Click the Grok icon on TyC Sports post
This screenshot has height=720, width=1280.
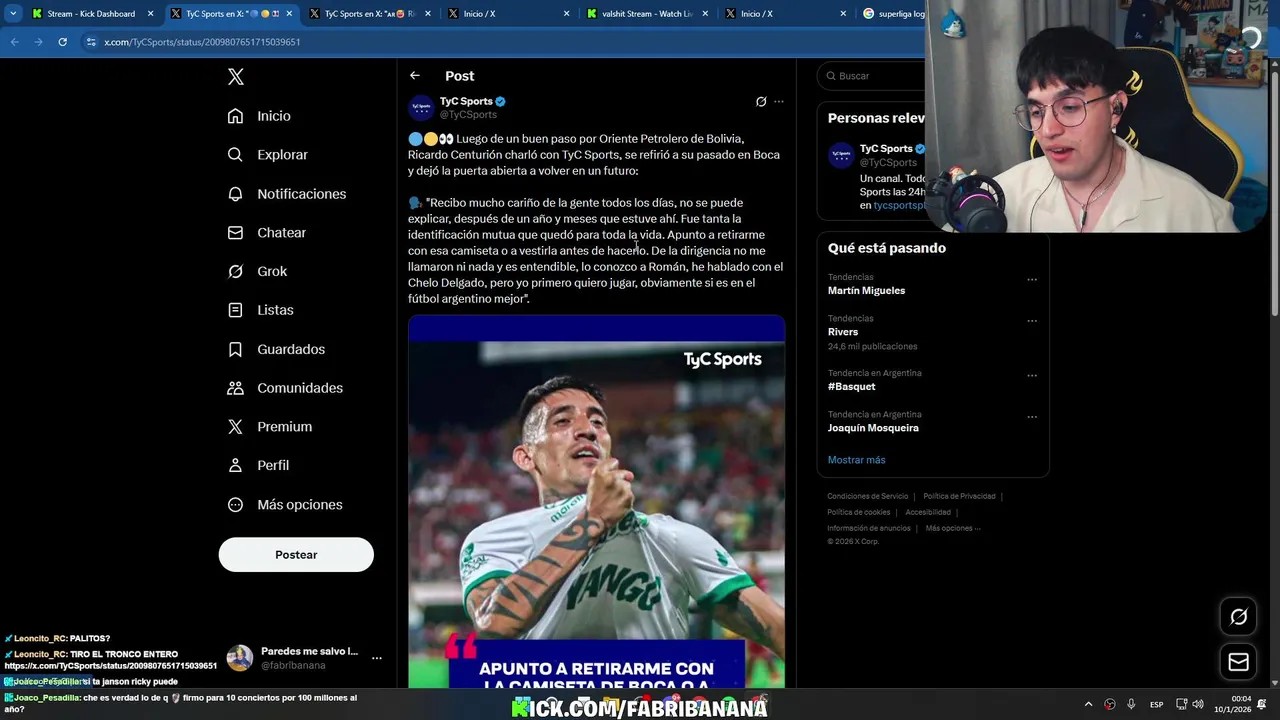(761, 102)
